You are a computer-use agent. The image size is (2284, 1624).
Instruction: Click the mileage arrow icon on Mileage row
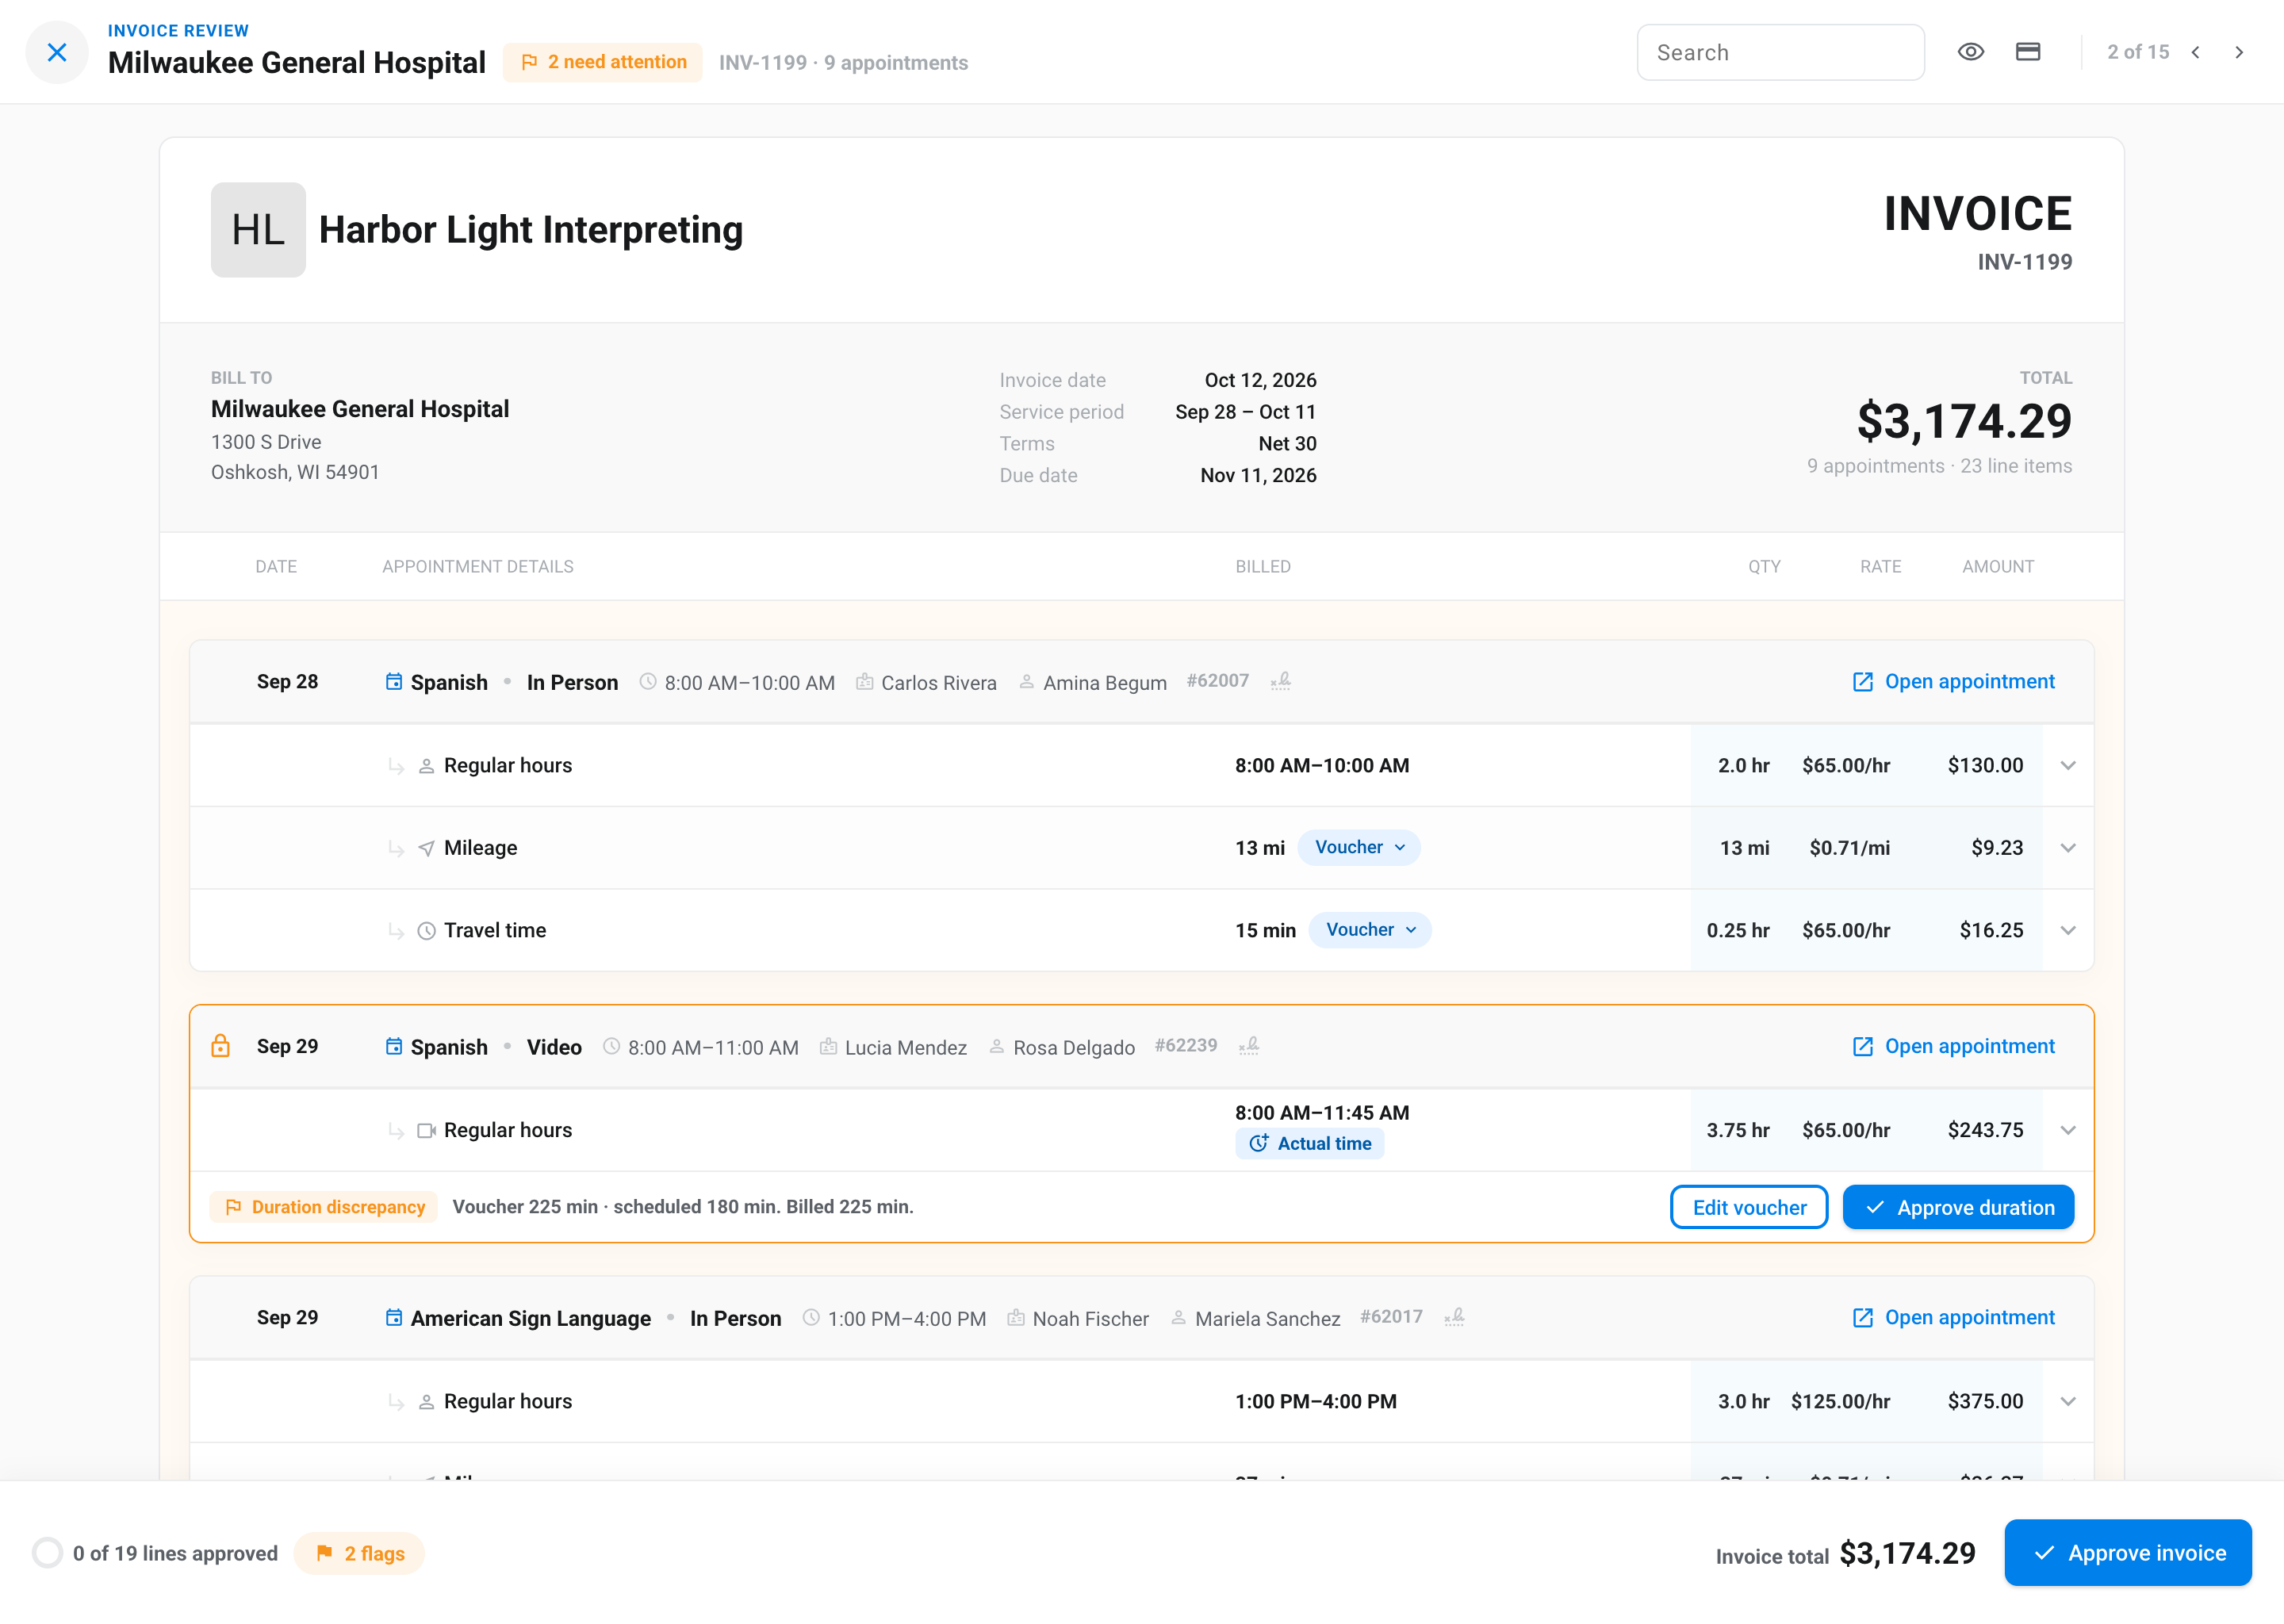(426, 848)
